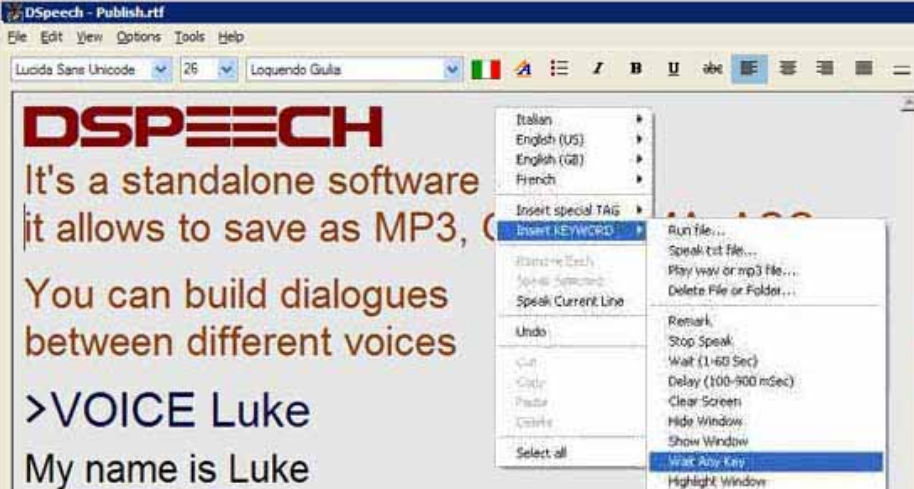Align text to the right
This screenshot has width=914, height=489.
click(x=823, y=70)
